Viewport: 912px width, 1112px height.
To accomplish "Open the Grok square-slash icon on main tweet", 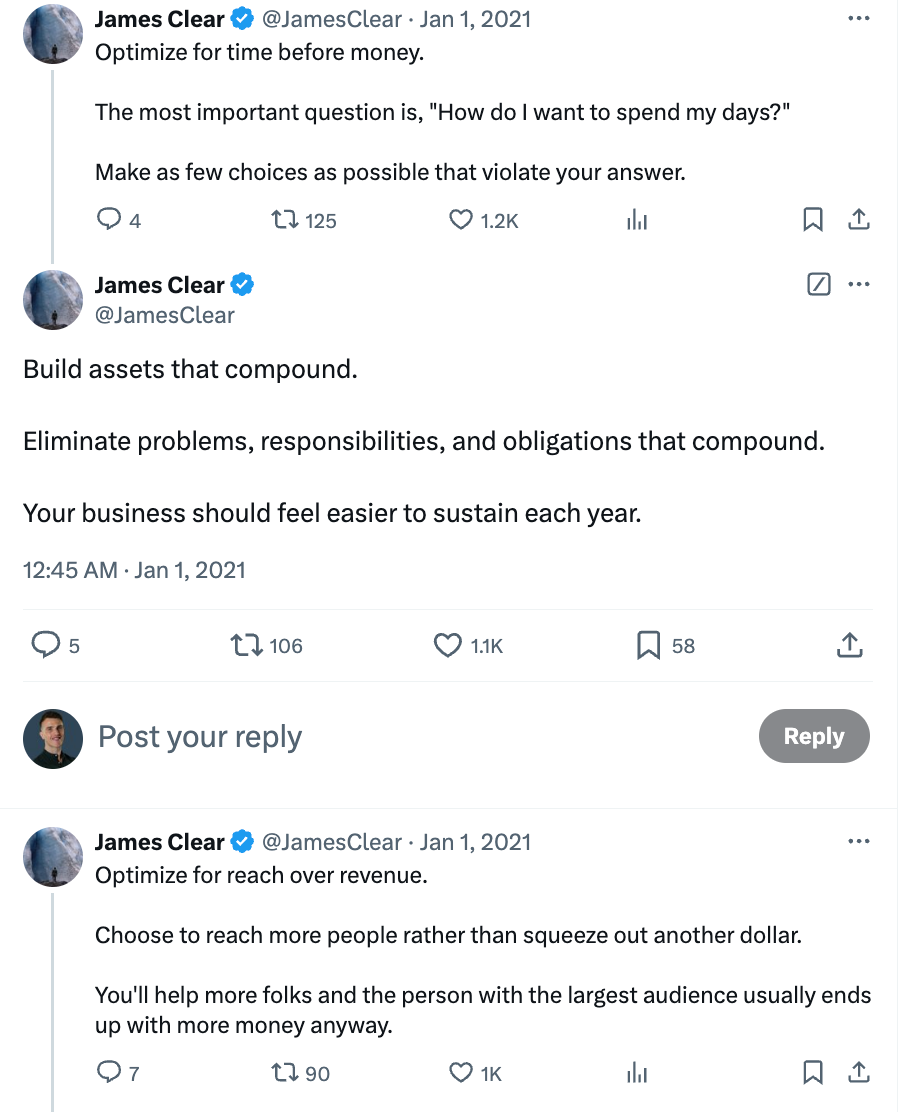I will point(818,285).
